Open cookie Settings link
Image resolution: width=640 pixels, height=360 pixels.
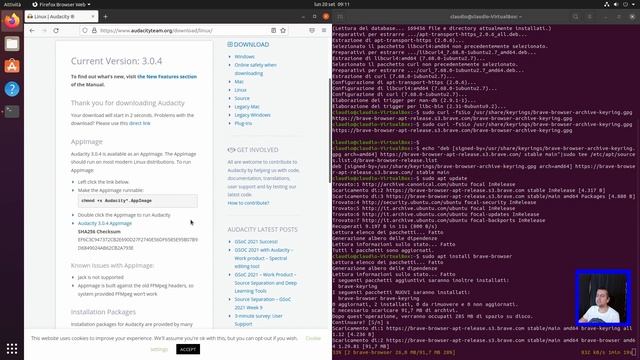coord(159,349)
